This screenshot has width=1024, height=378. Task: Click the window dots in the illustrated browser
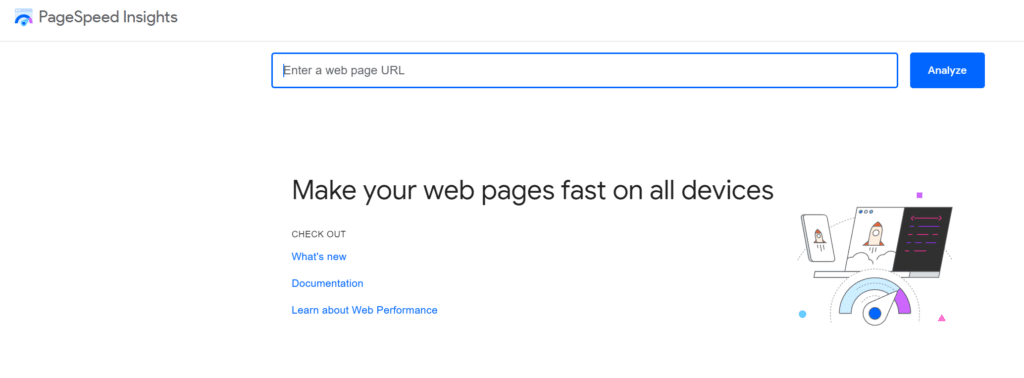coord(866,212)
